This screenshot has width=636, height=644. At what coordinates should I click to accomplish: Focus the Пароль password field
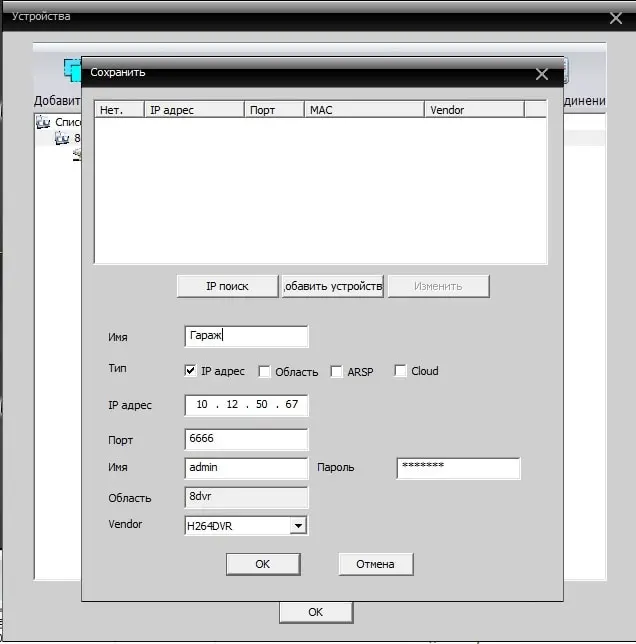[458, 468]
